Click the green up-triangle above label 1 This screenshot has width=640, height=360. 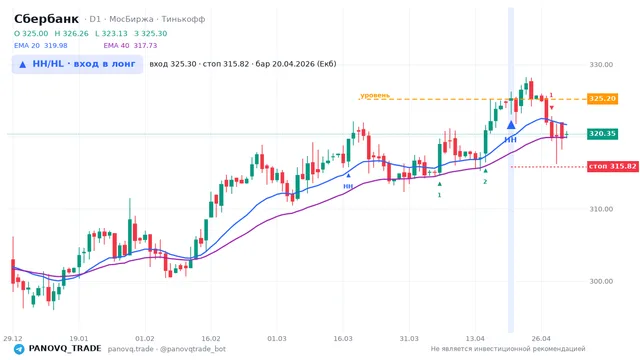440,184
